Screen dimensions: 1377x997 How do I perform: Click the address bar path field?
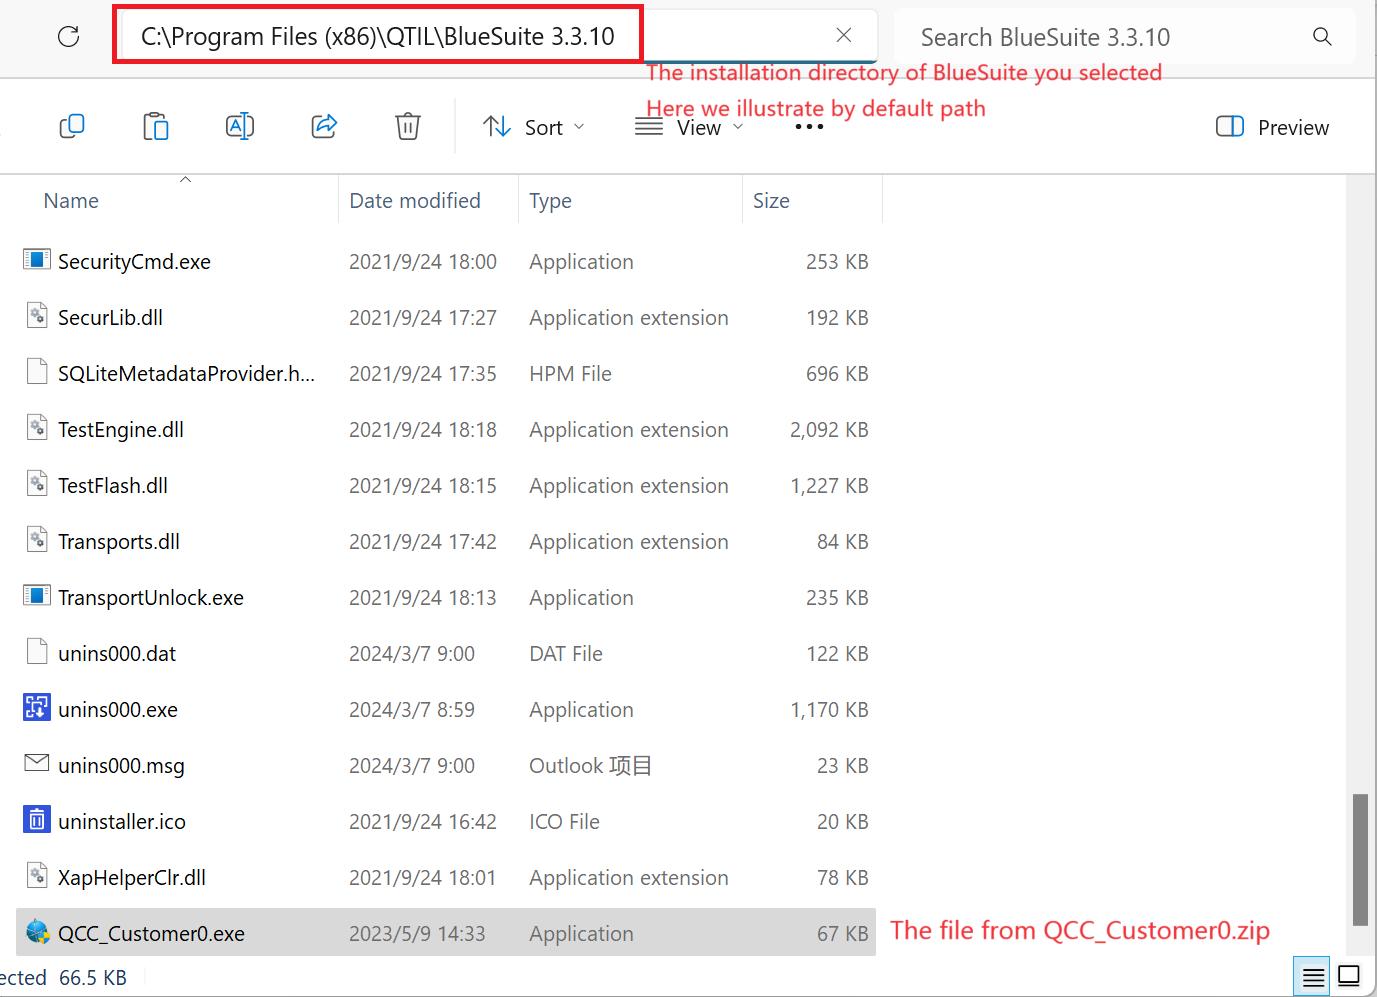coord(377,36)
